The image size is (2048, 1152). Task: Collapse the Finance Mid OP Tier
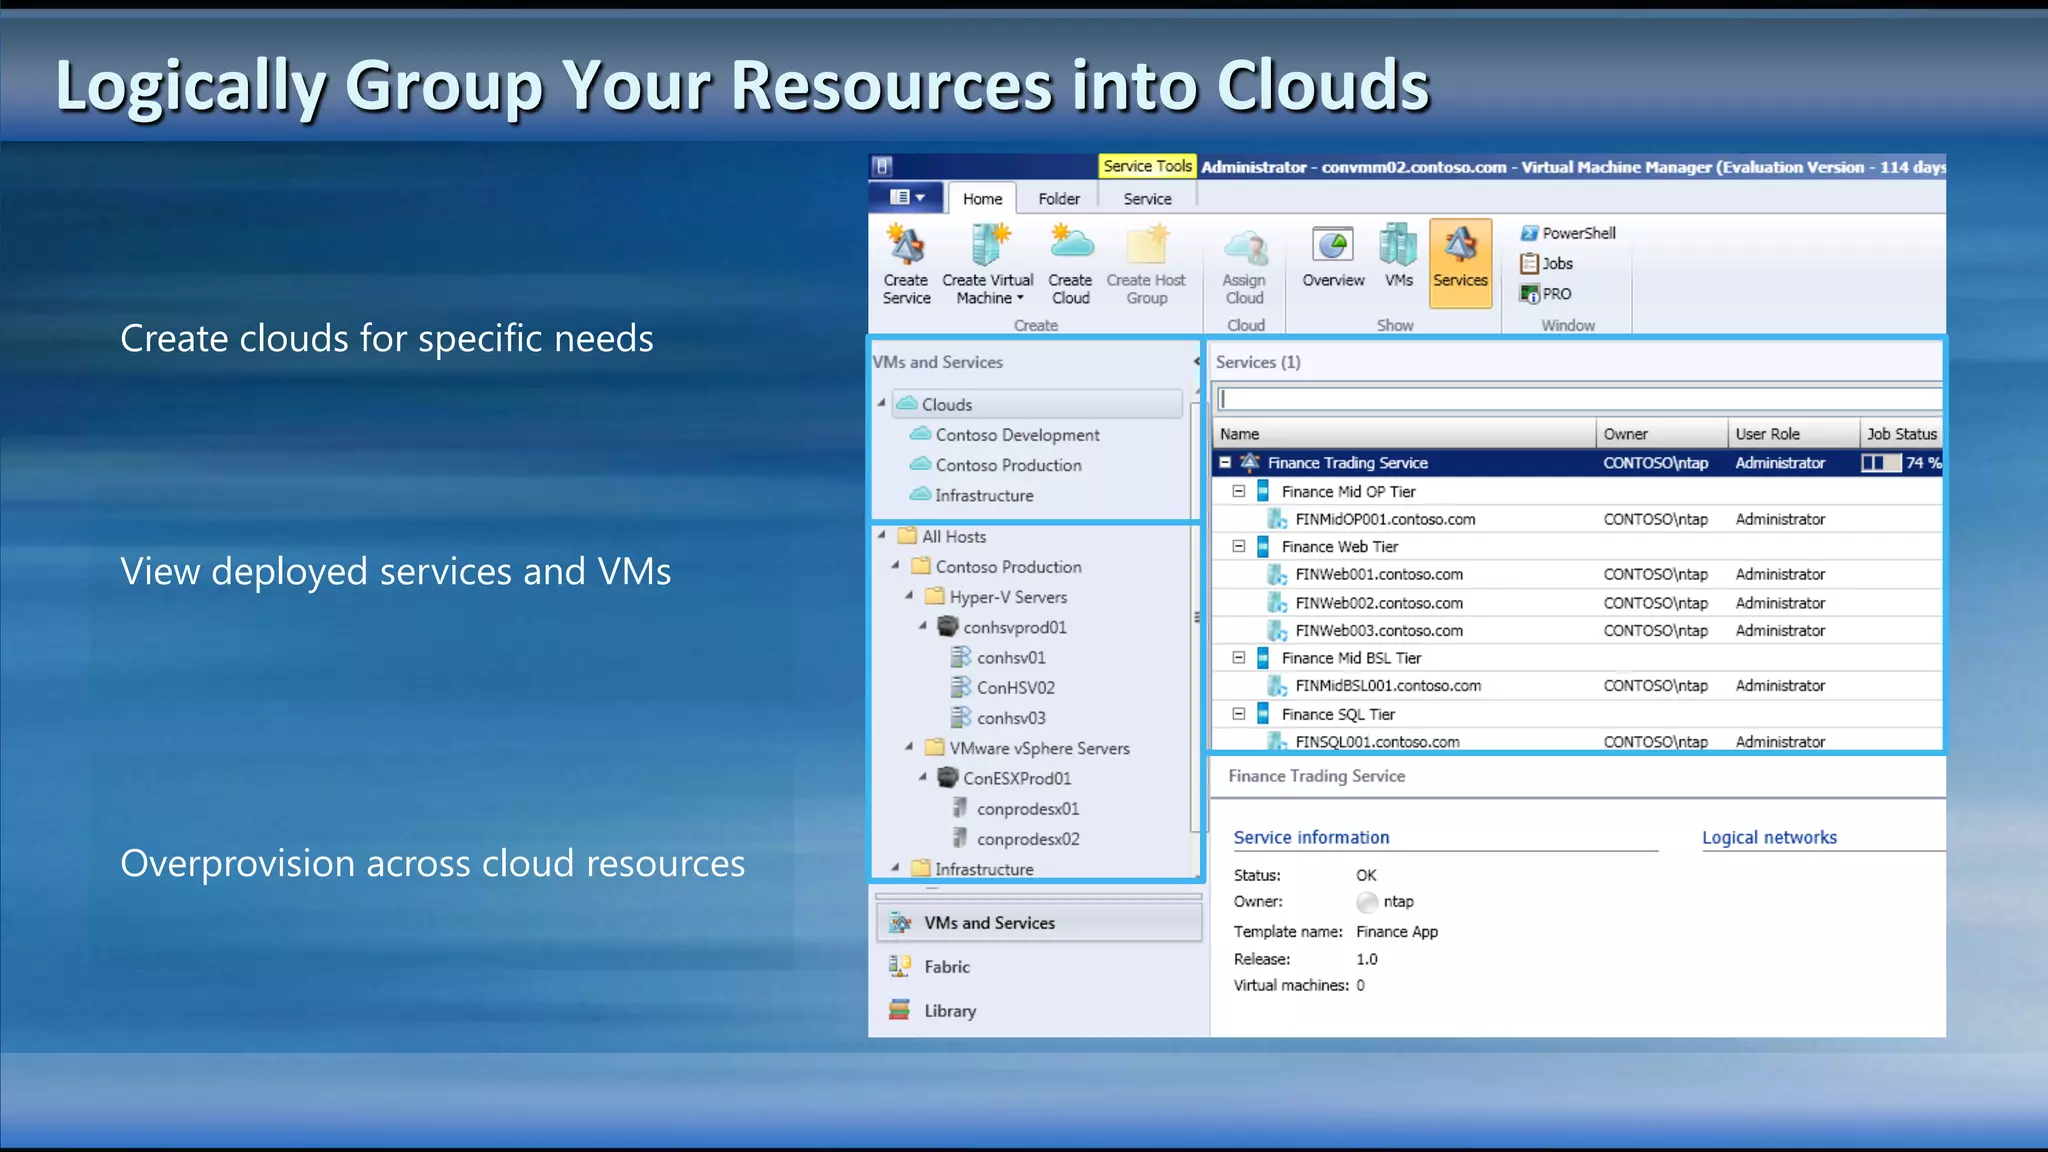pos(1239,491)
